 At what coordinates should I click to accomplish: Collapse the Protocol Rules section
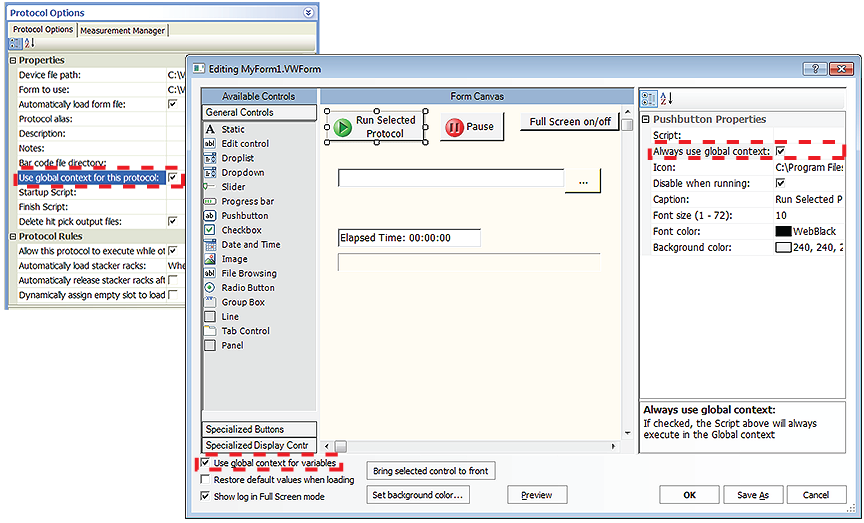coord(13,236)
